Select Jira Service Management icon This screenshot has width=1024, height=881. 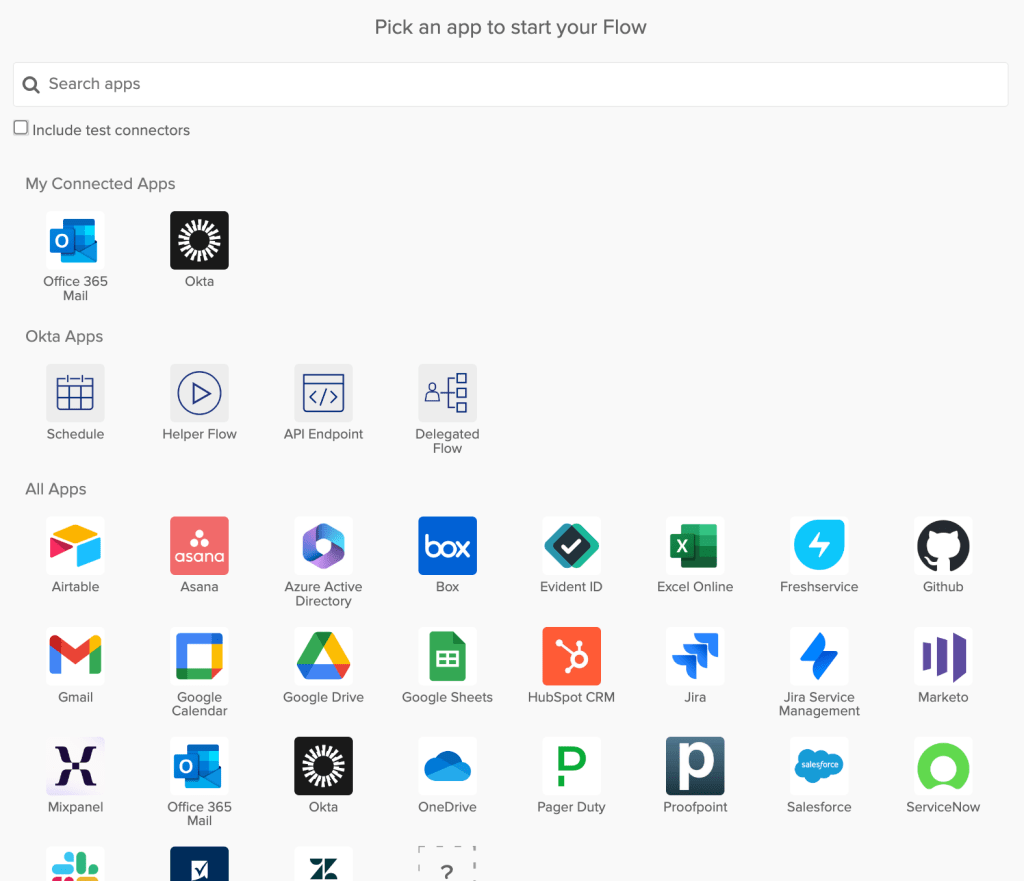tap(819, 656)
